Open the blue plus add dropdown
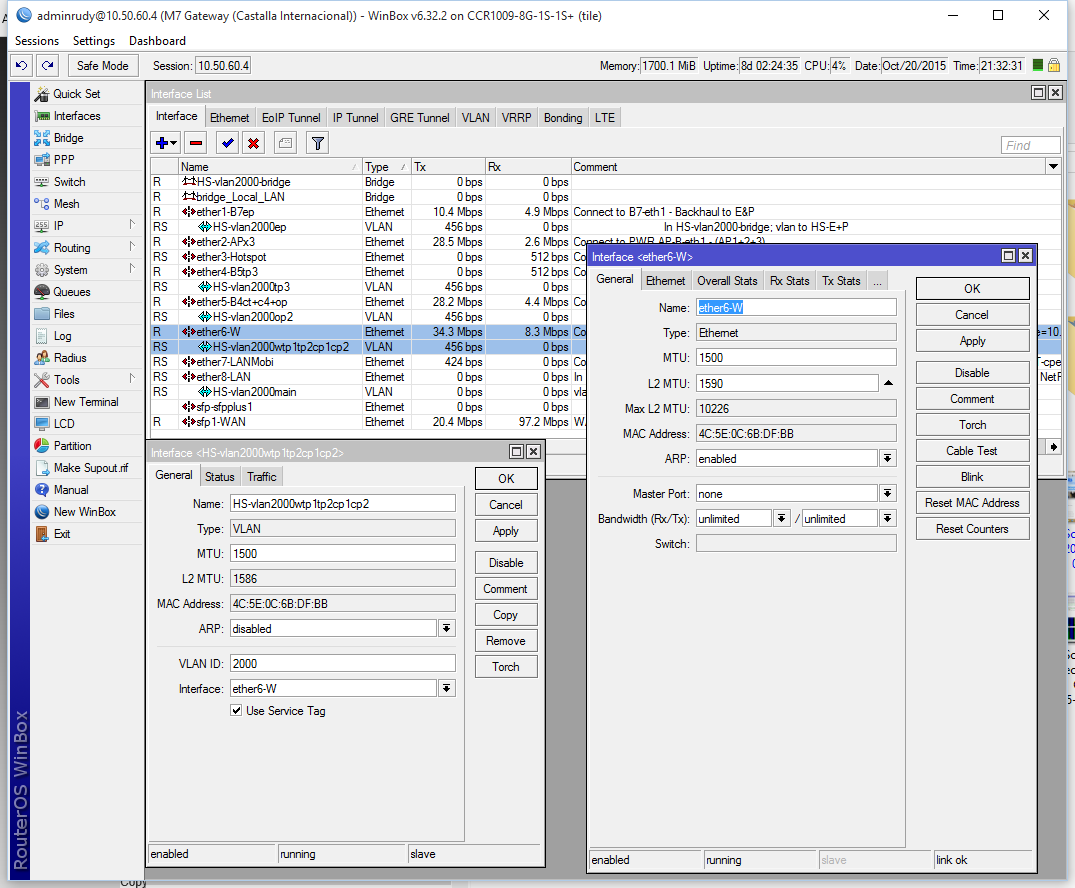Screen dimensions: 1075x888 tap(166, 143)
